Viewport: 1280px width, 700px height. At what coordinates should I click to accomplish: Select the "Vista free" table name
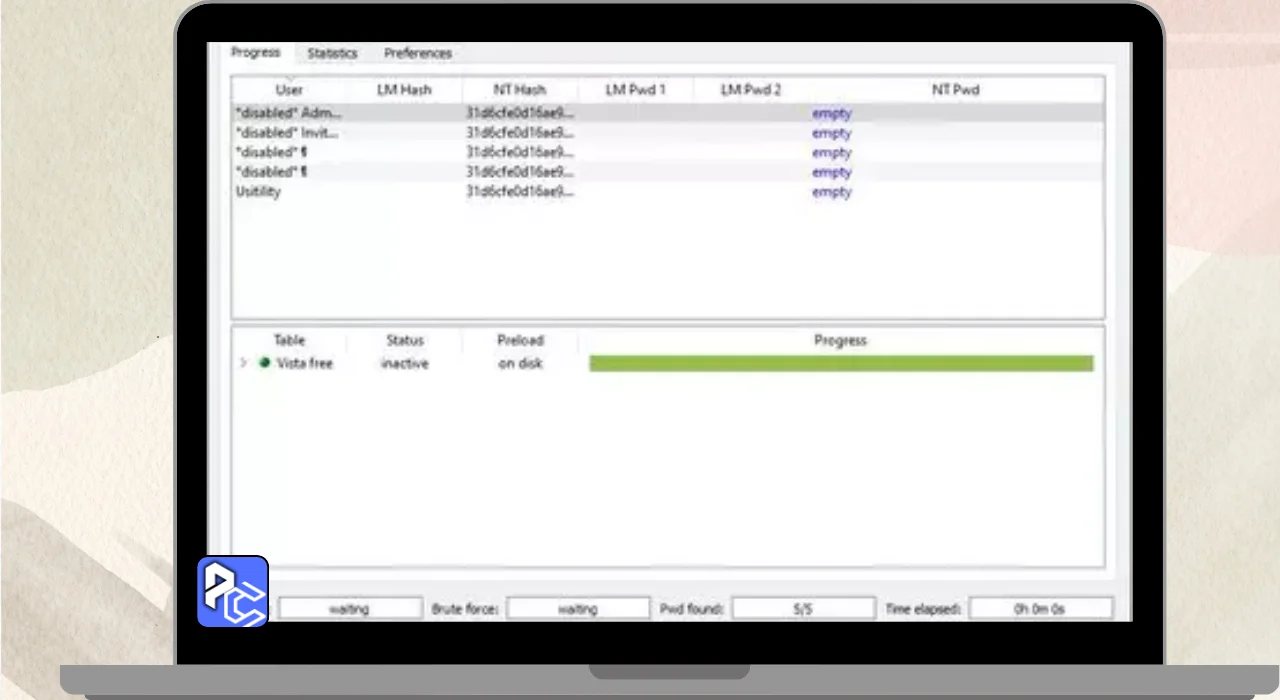tap(304, 363)
